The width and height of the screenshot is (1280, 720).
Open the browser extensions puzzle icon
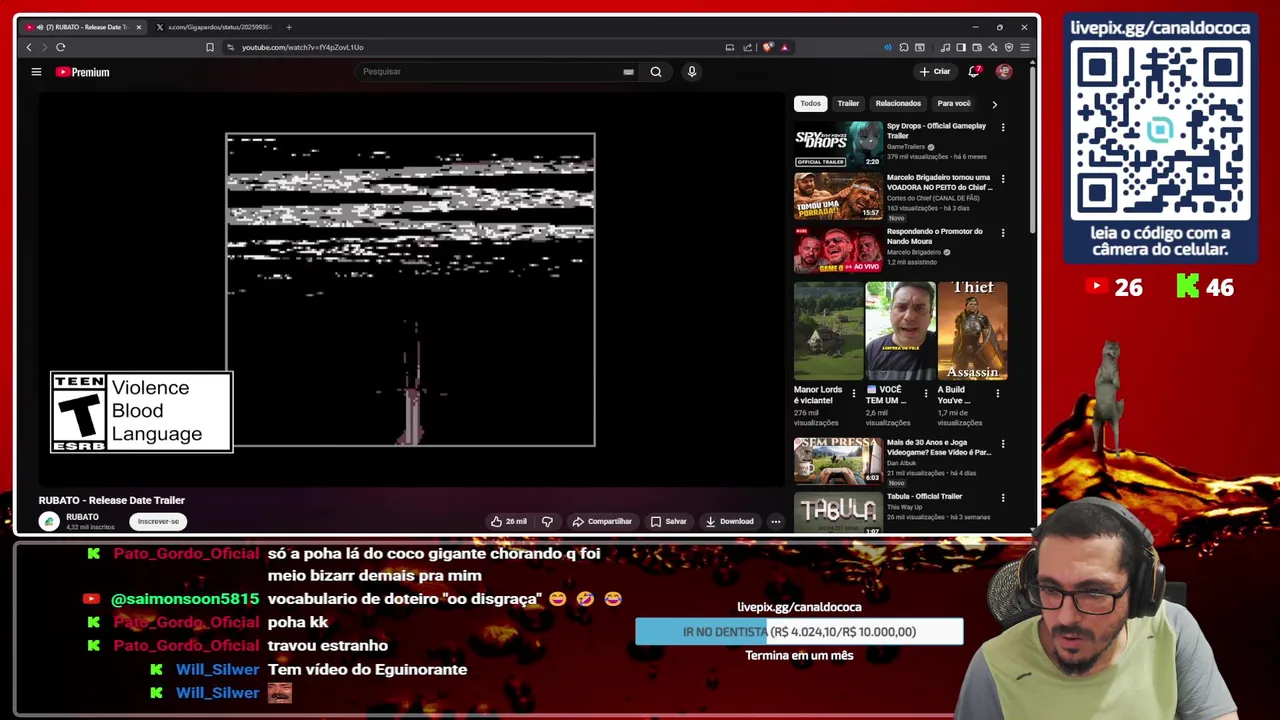pos(904,47)
